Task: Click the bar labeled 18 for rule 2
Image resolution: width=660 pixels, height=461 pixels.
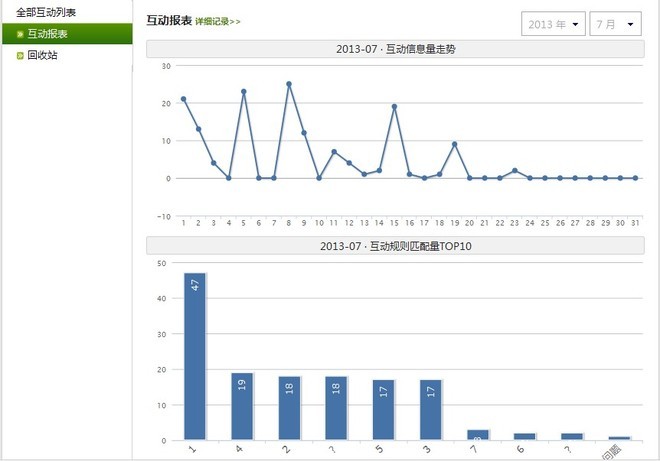Action: point(290,408)
